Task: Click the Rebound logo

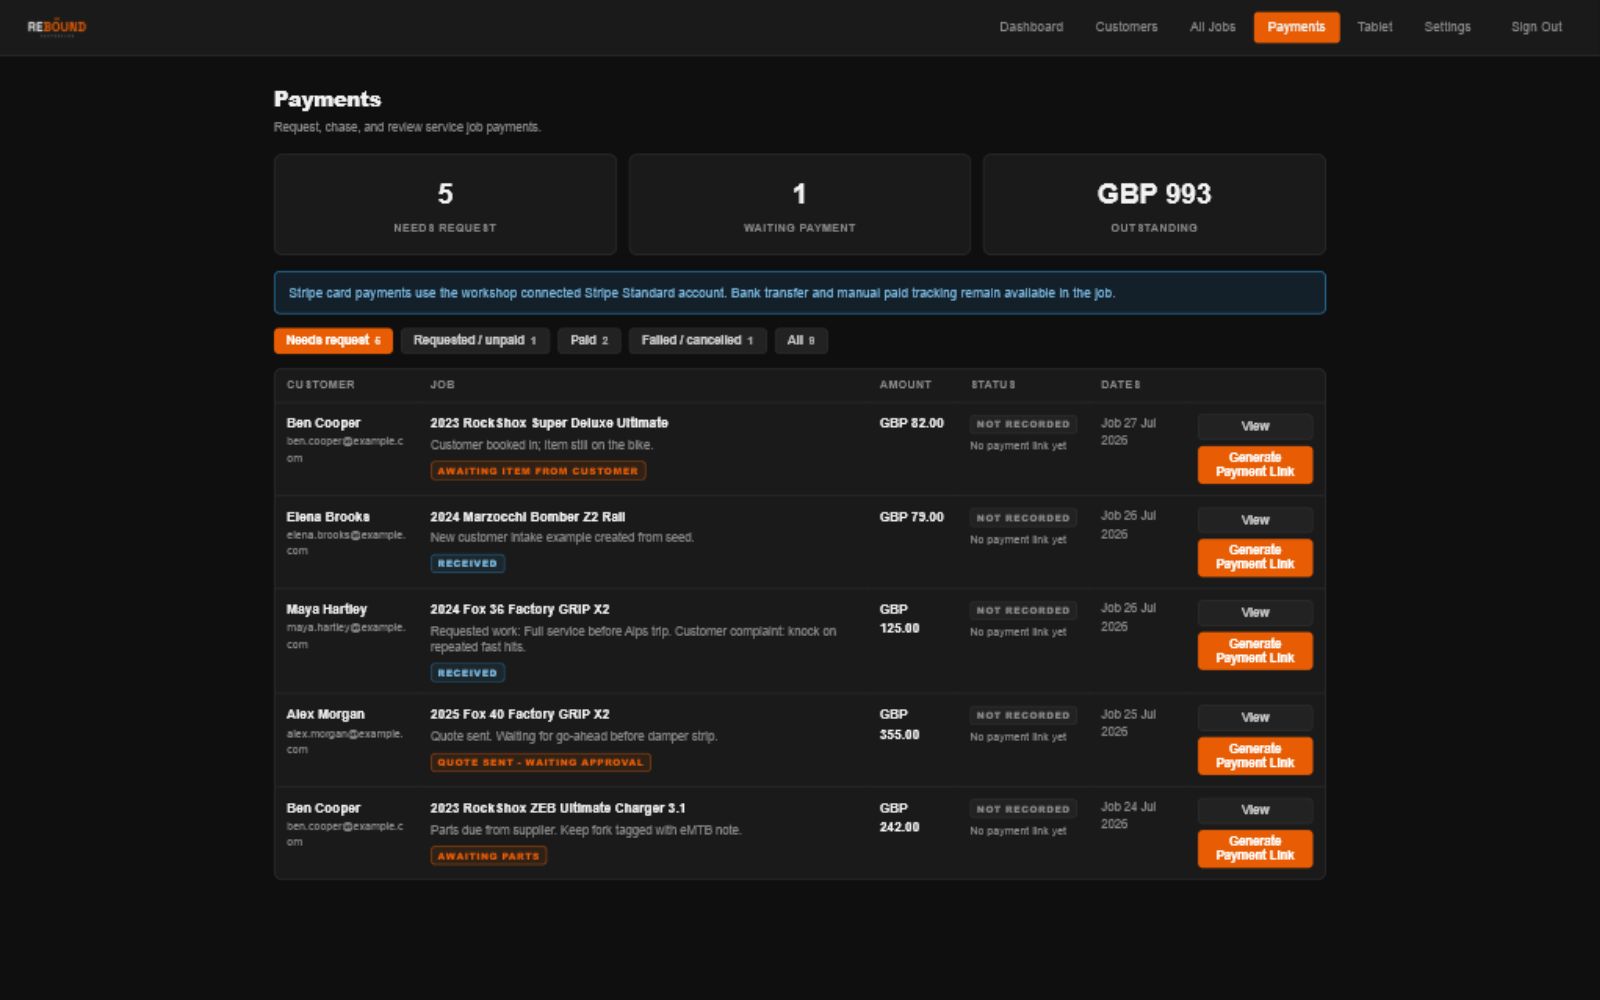Action: click(x=57, y=27)
